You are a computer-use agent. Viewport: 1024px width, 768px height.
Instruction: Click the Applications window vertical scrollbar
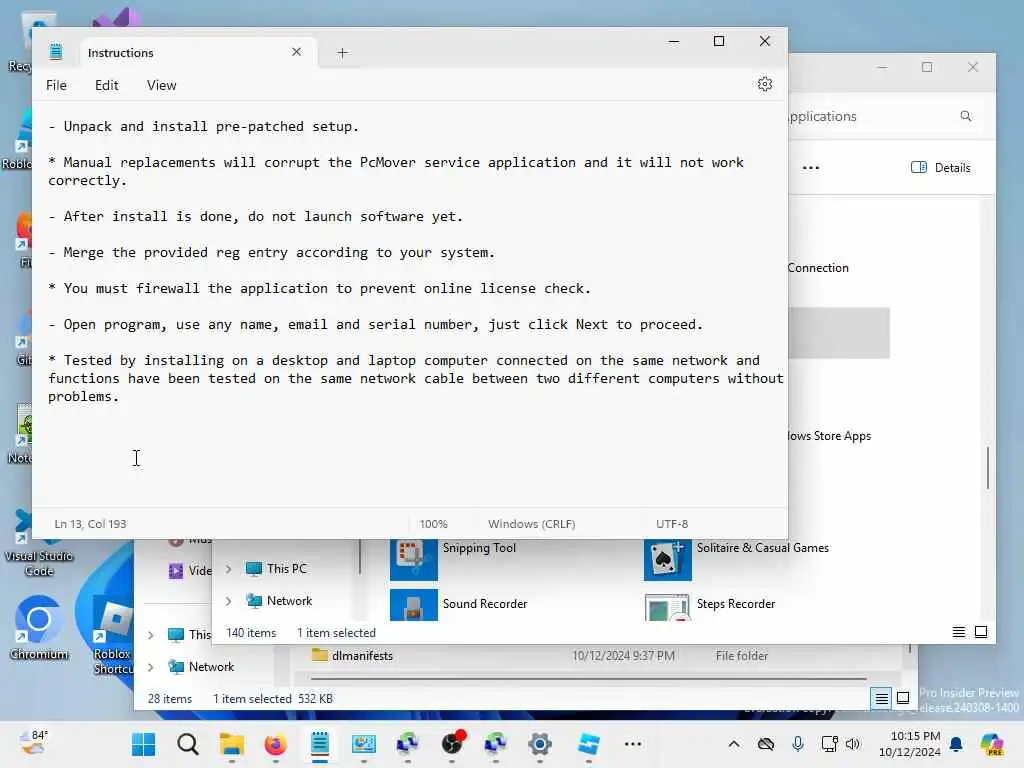987,468
